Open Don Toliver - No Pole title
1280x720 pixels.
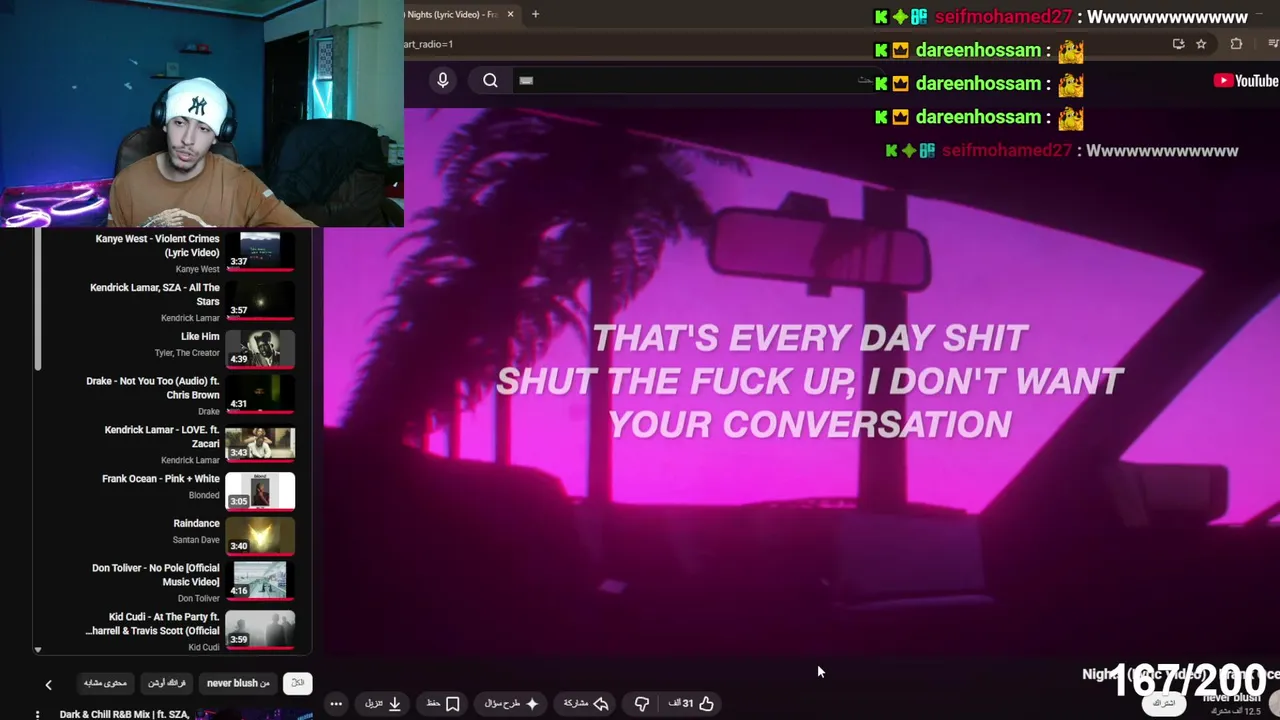pos(156,575)
